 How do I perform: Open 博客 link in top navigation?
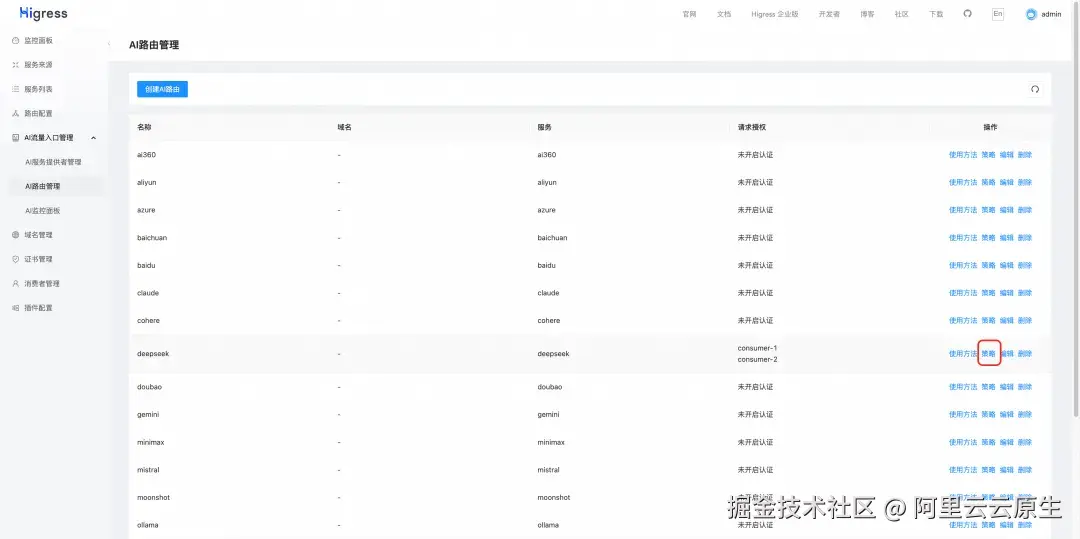867,14
